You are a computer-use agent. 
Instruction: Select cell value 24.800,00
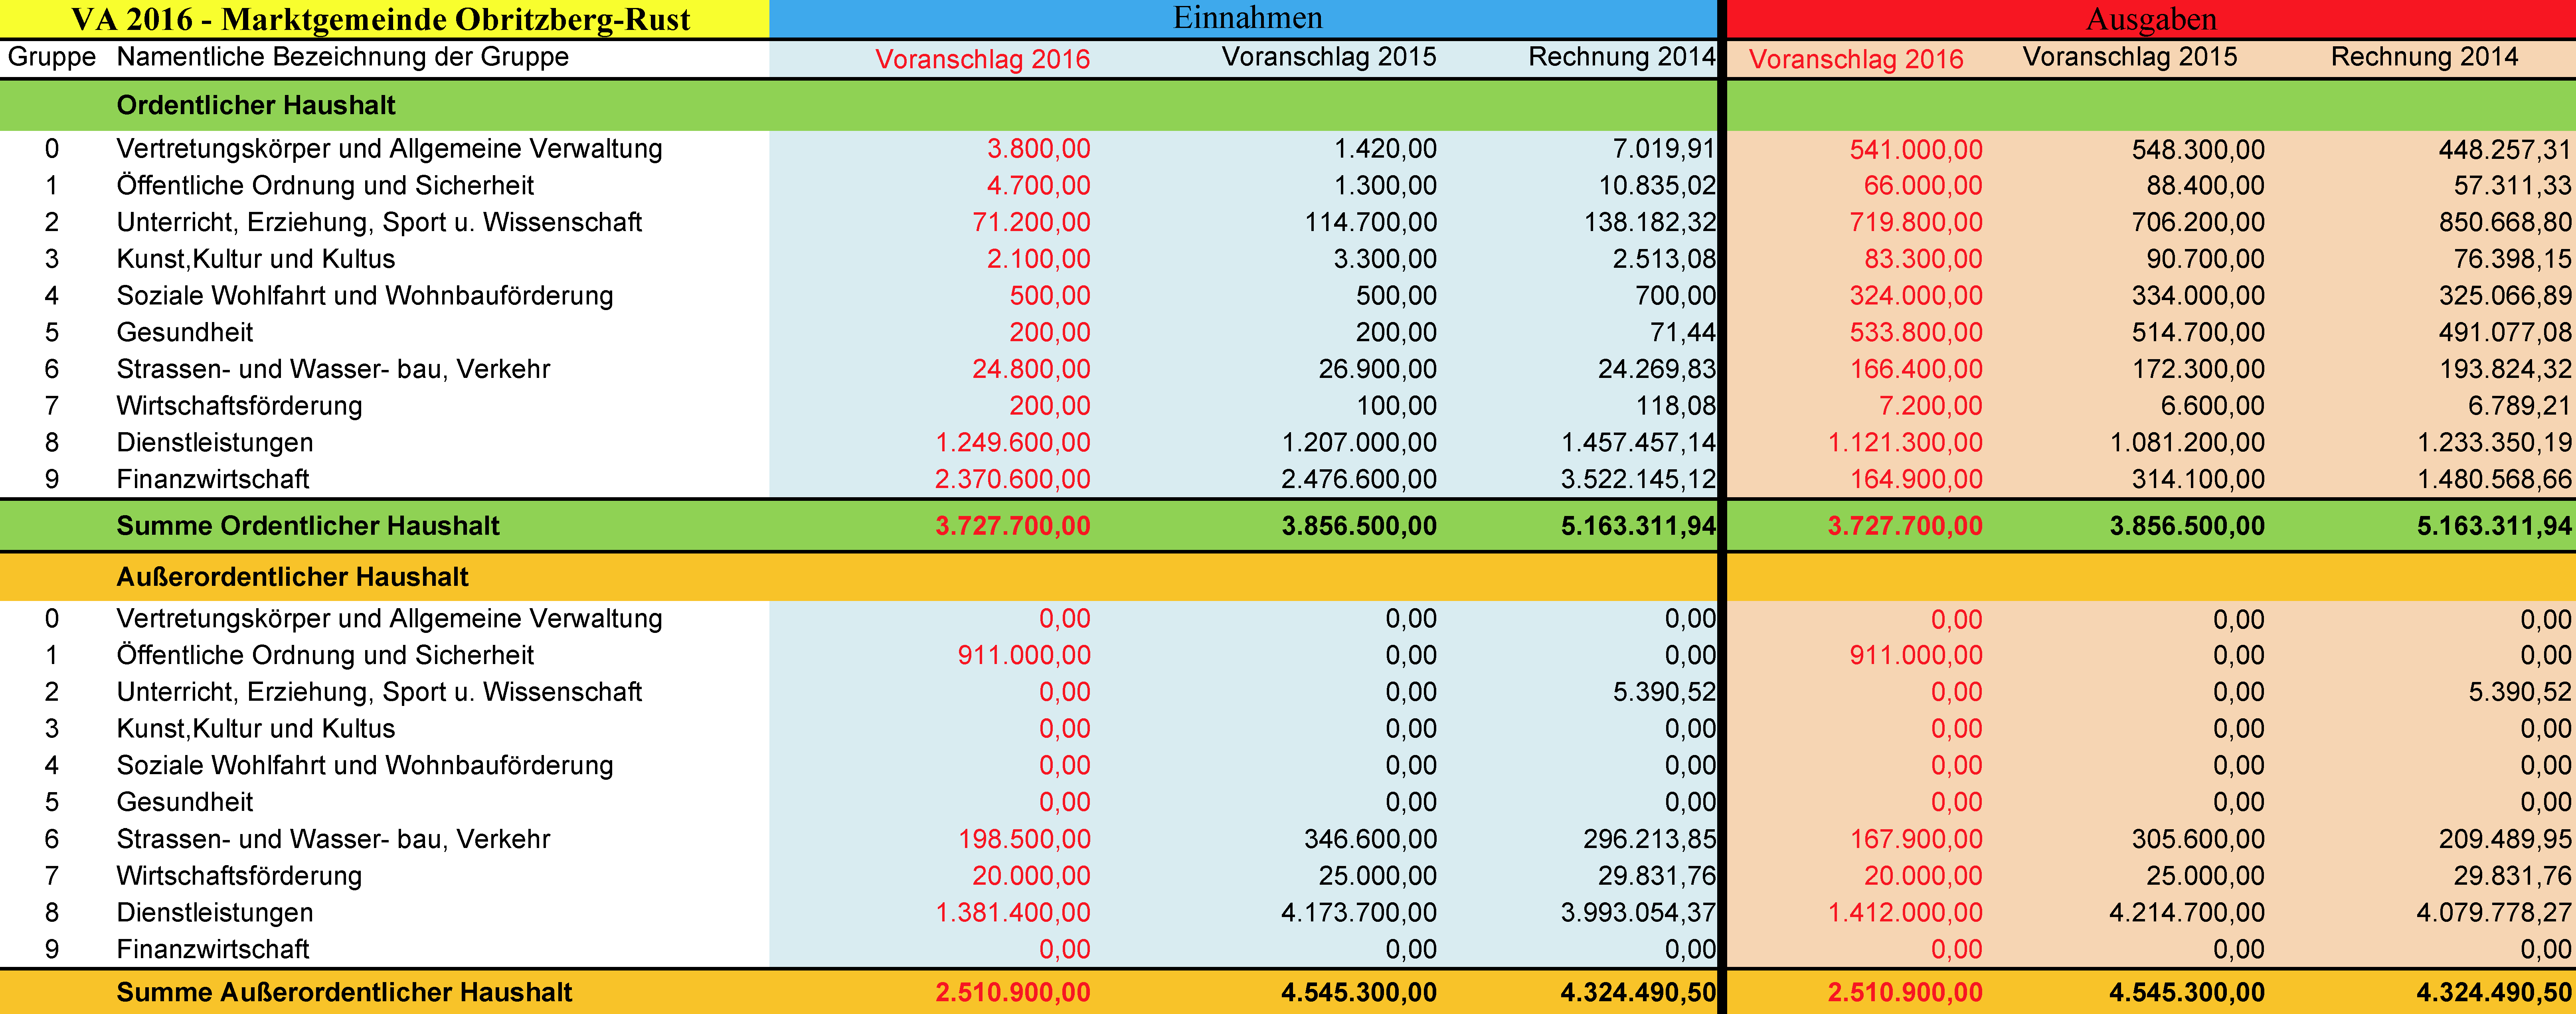pyautogui.click(x=1031, y=369)
